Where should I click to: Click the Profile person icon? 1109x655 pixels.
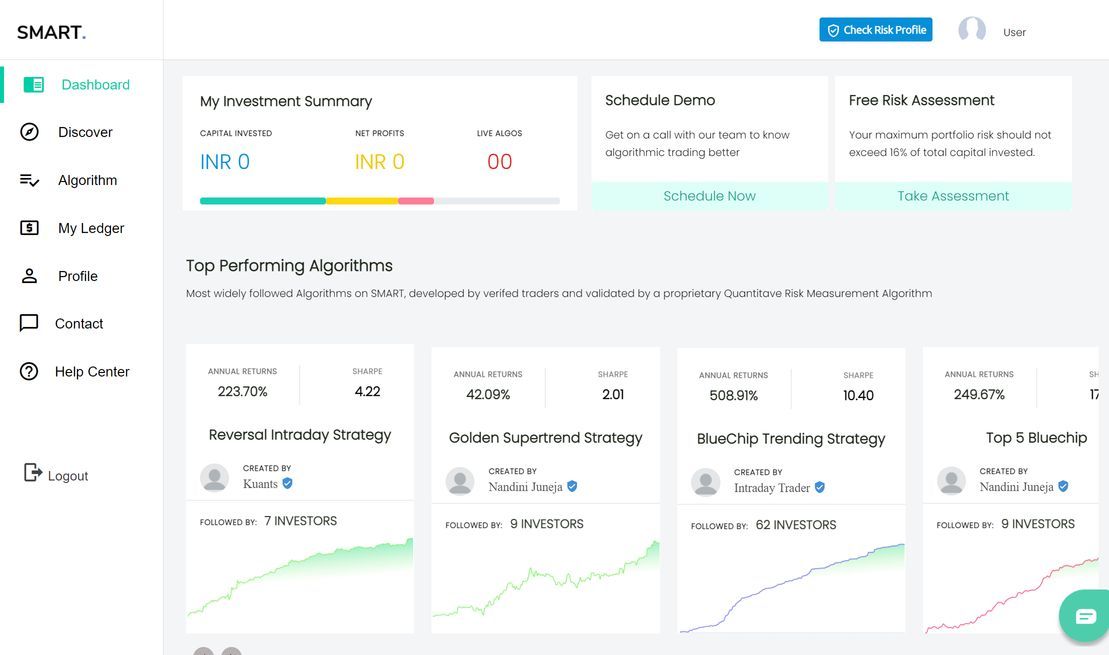tap(29, 276)
